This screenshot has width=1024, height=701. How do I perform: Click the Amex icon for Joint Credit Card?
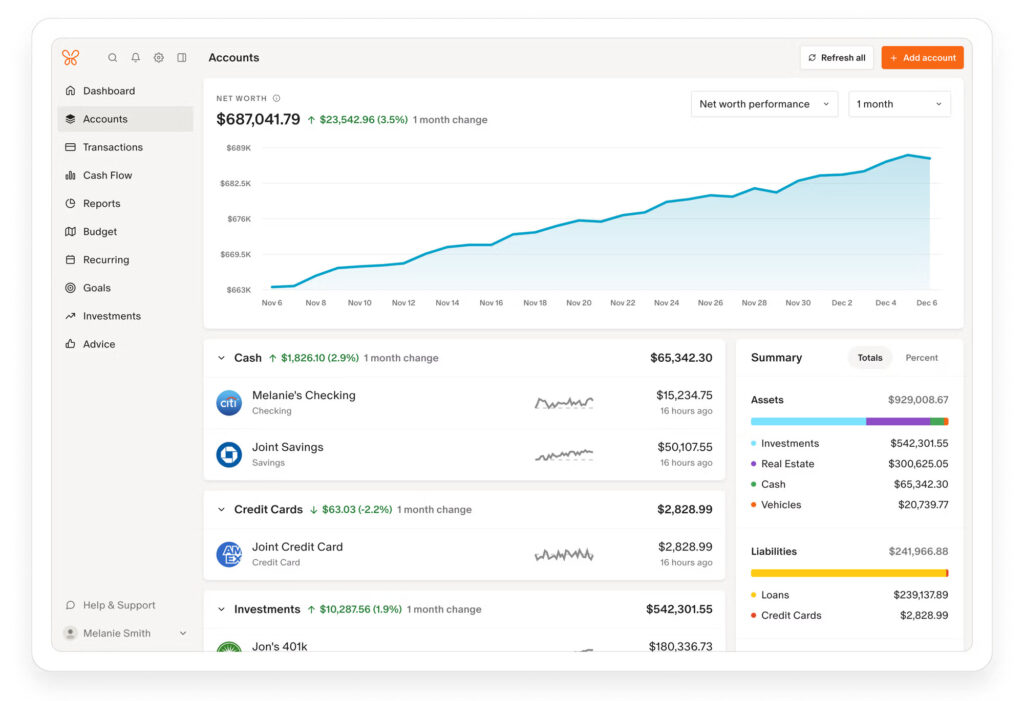coord(229,554)
